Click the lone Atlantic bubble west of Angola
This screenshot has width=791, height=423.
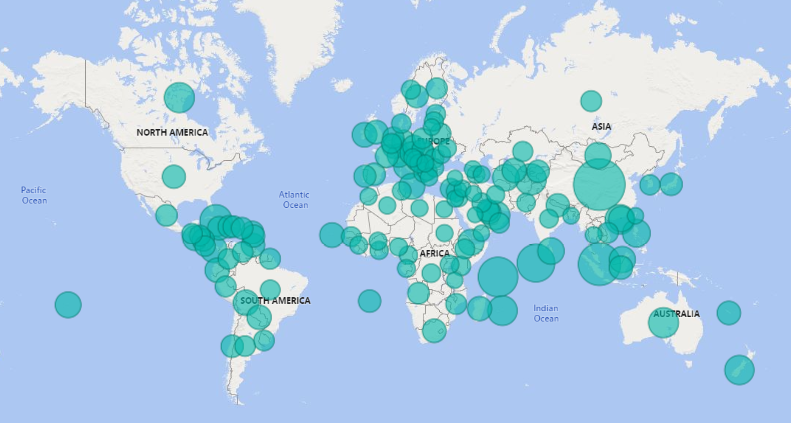(370, 301)
